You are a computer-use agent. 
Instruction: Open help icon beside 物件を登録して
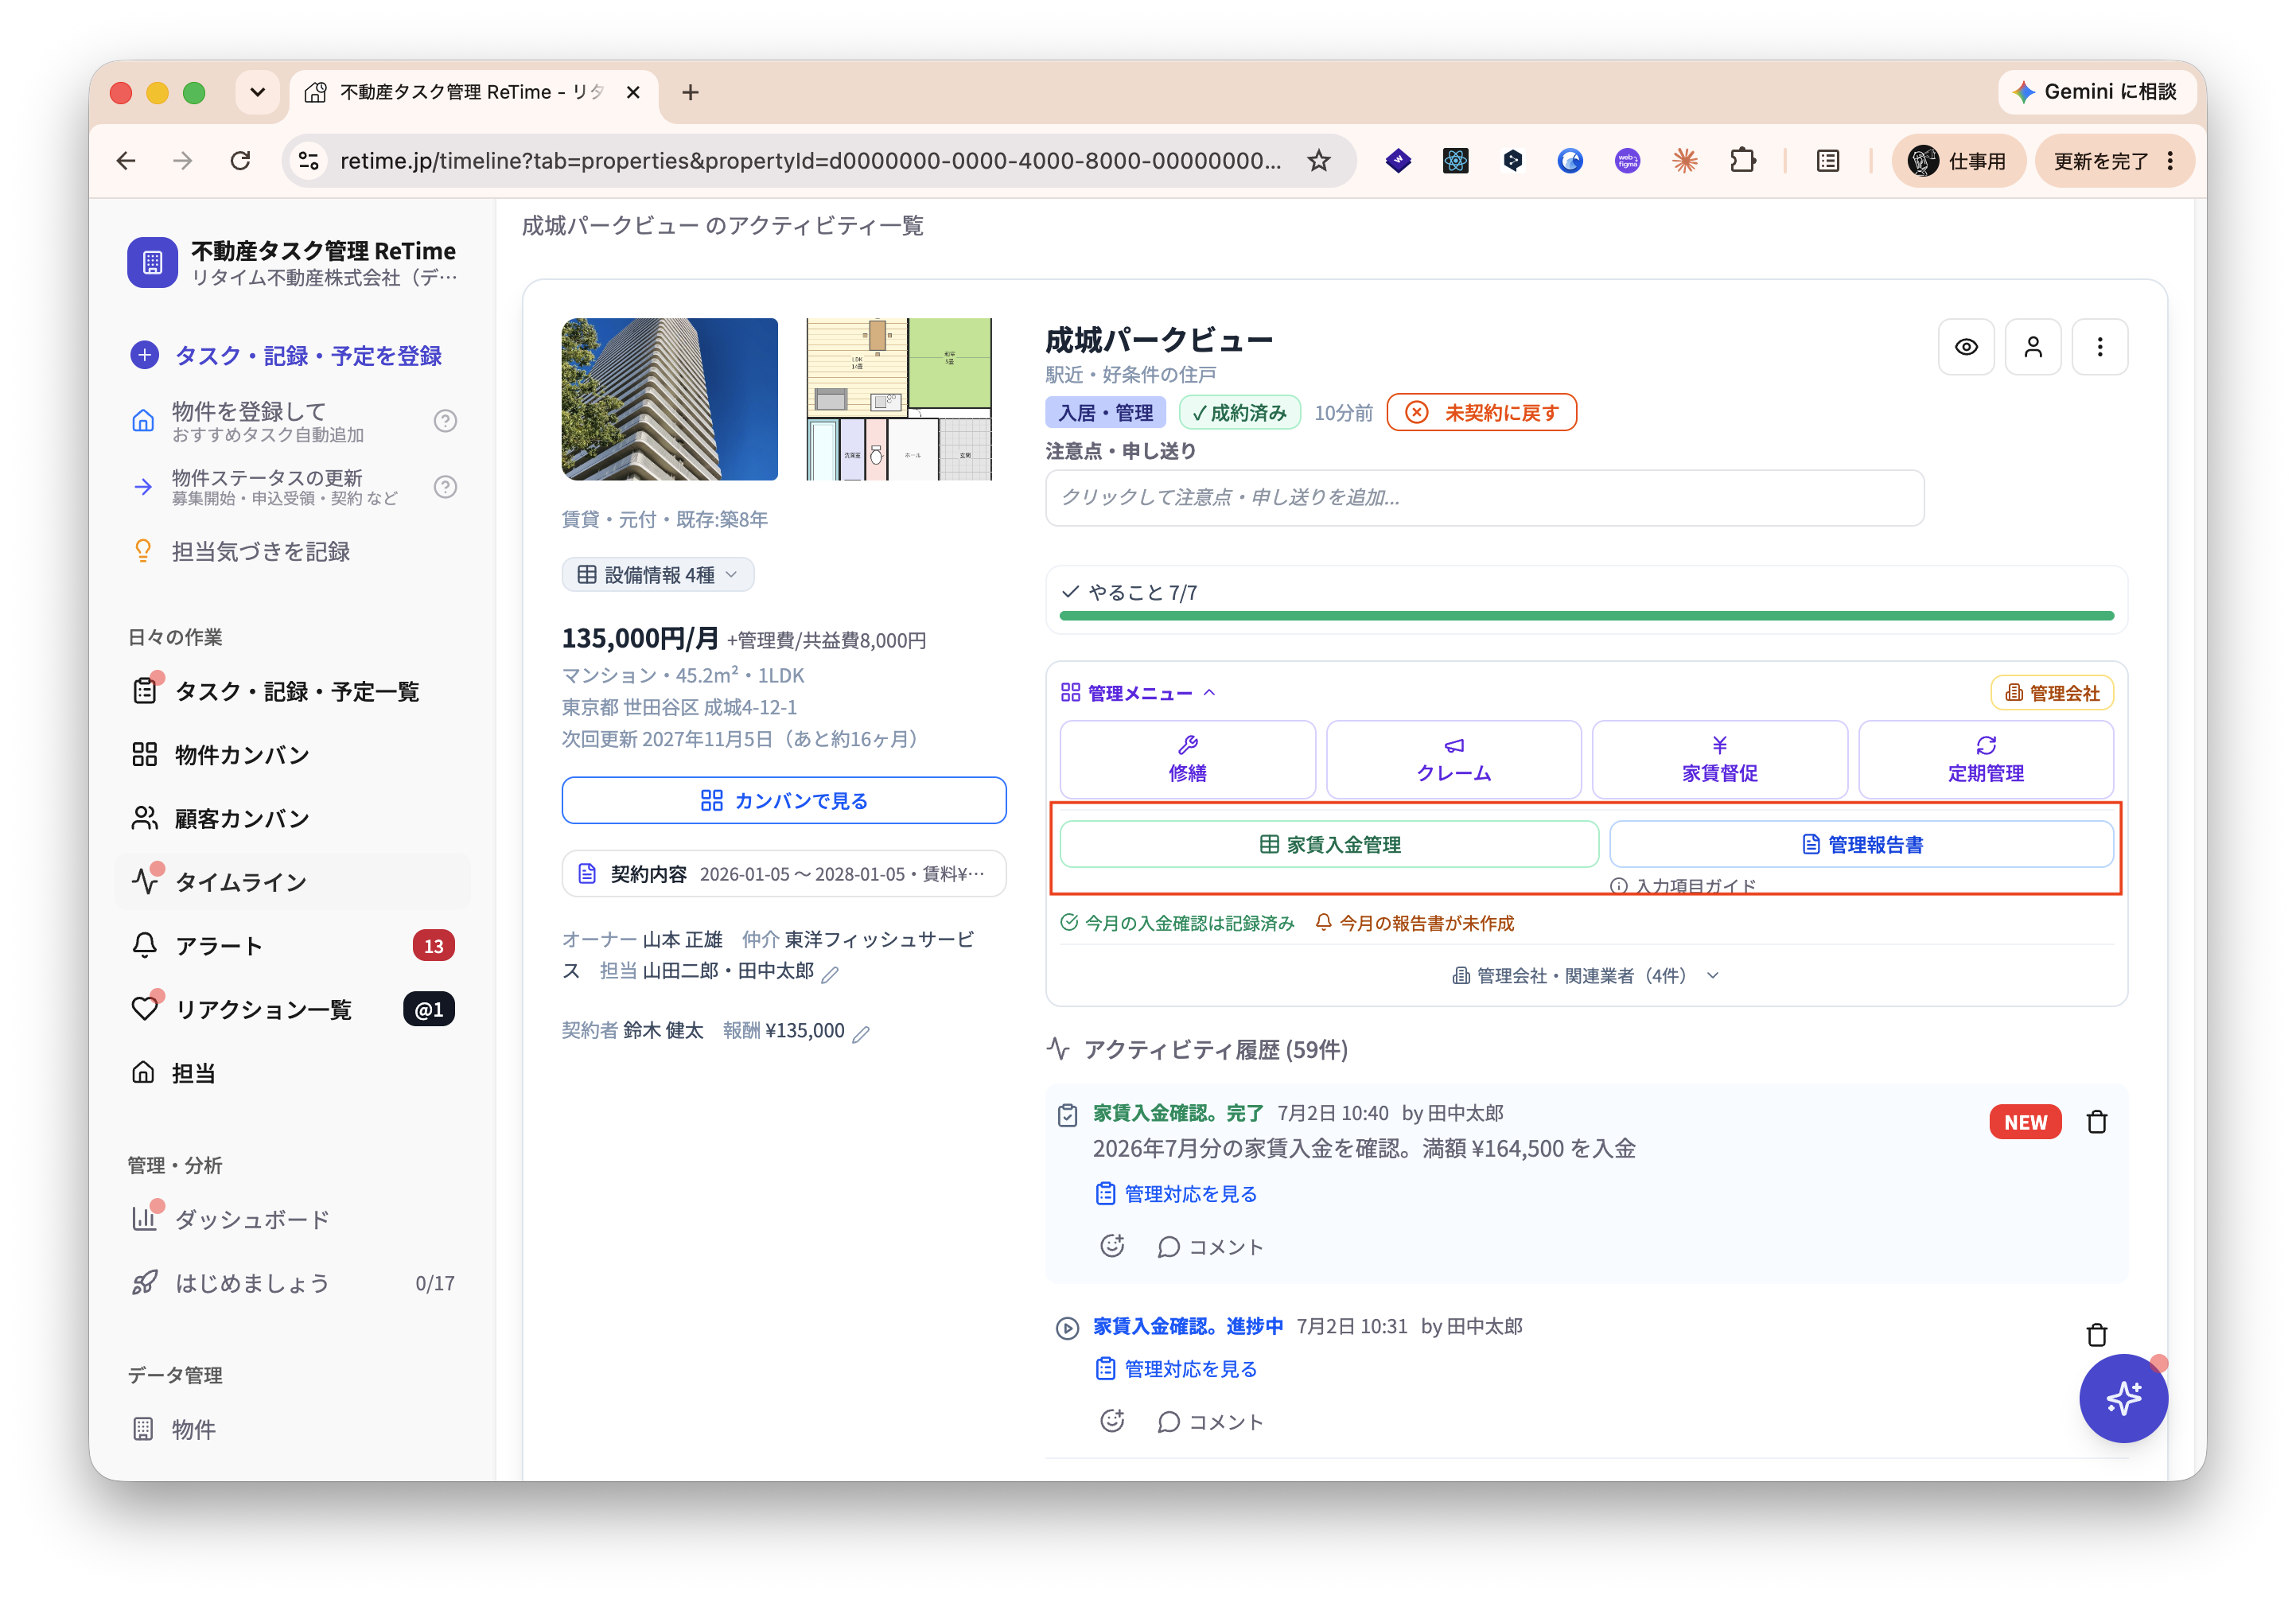tap(445, 421)
